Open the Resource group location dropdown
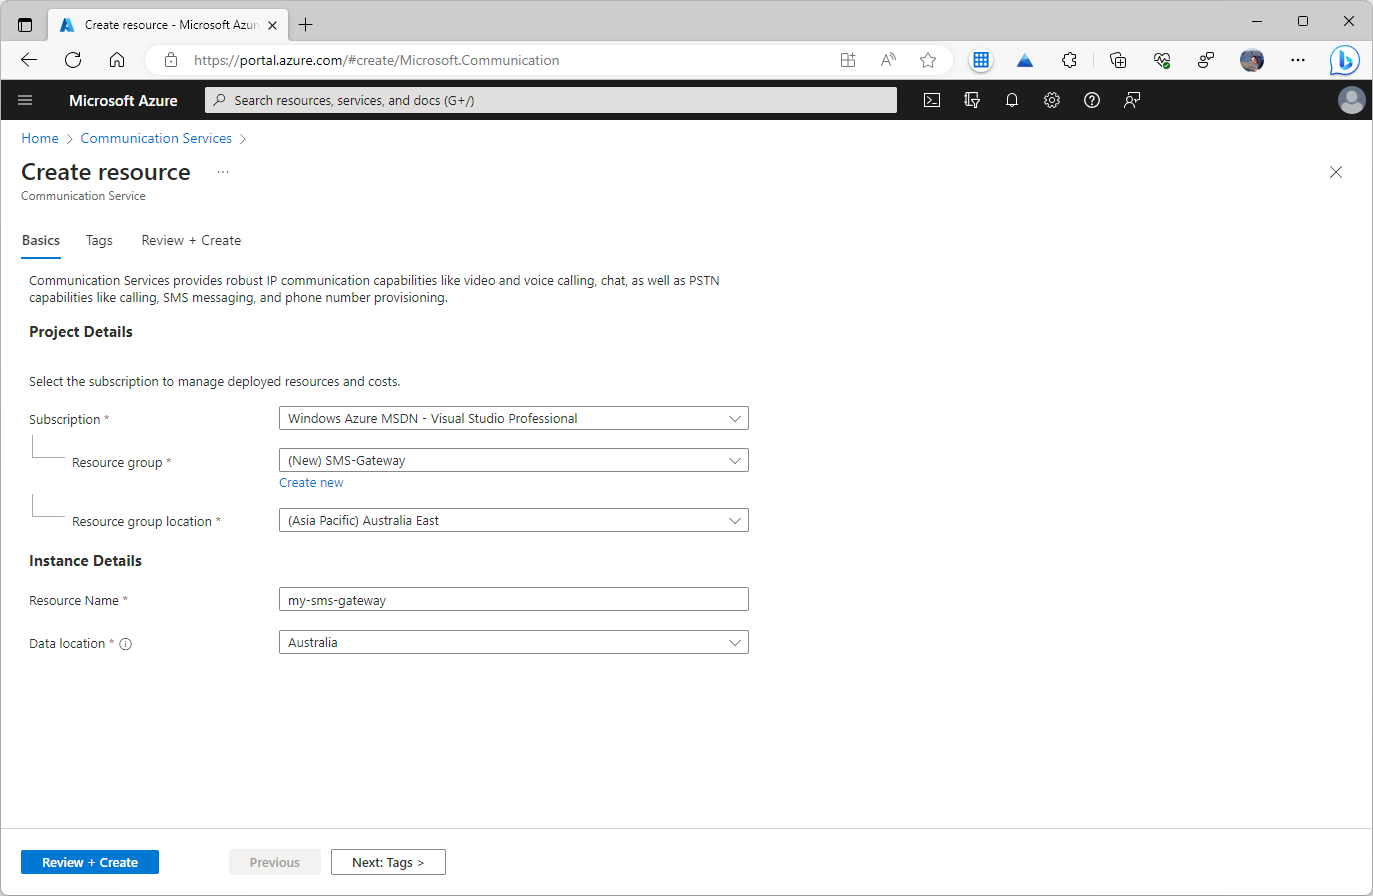 tap(513, 521)
